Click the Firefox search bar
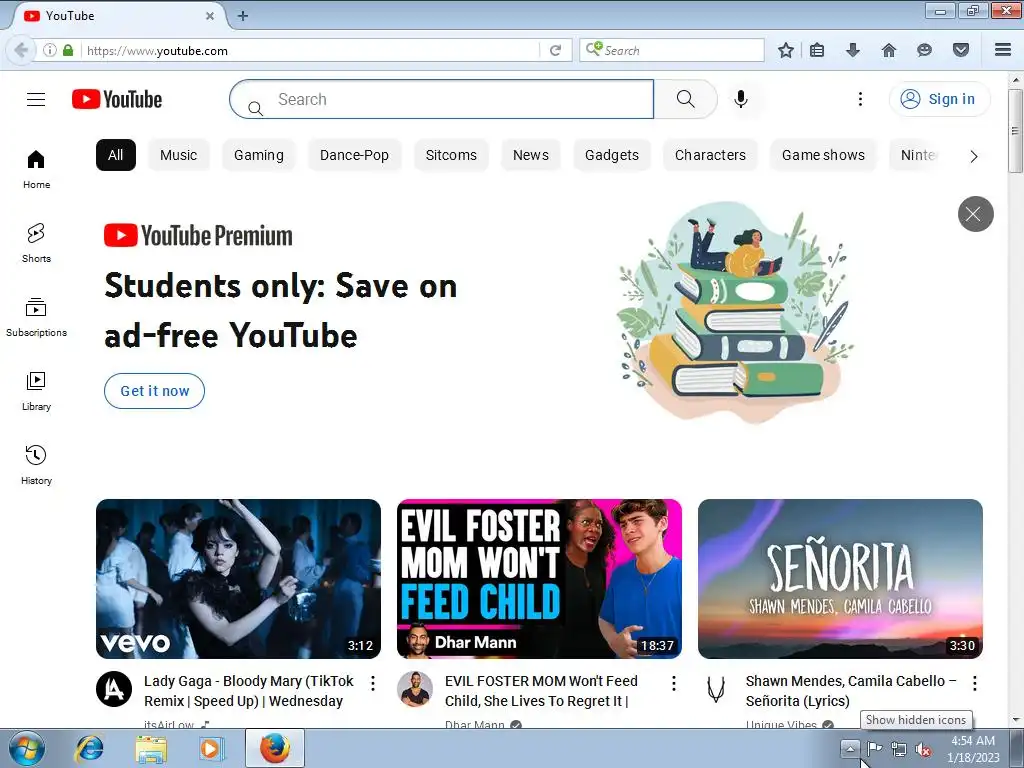 [x=671, y=50]
